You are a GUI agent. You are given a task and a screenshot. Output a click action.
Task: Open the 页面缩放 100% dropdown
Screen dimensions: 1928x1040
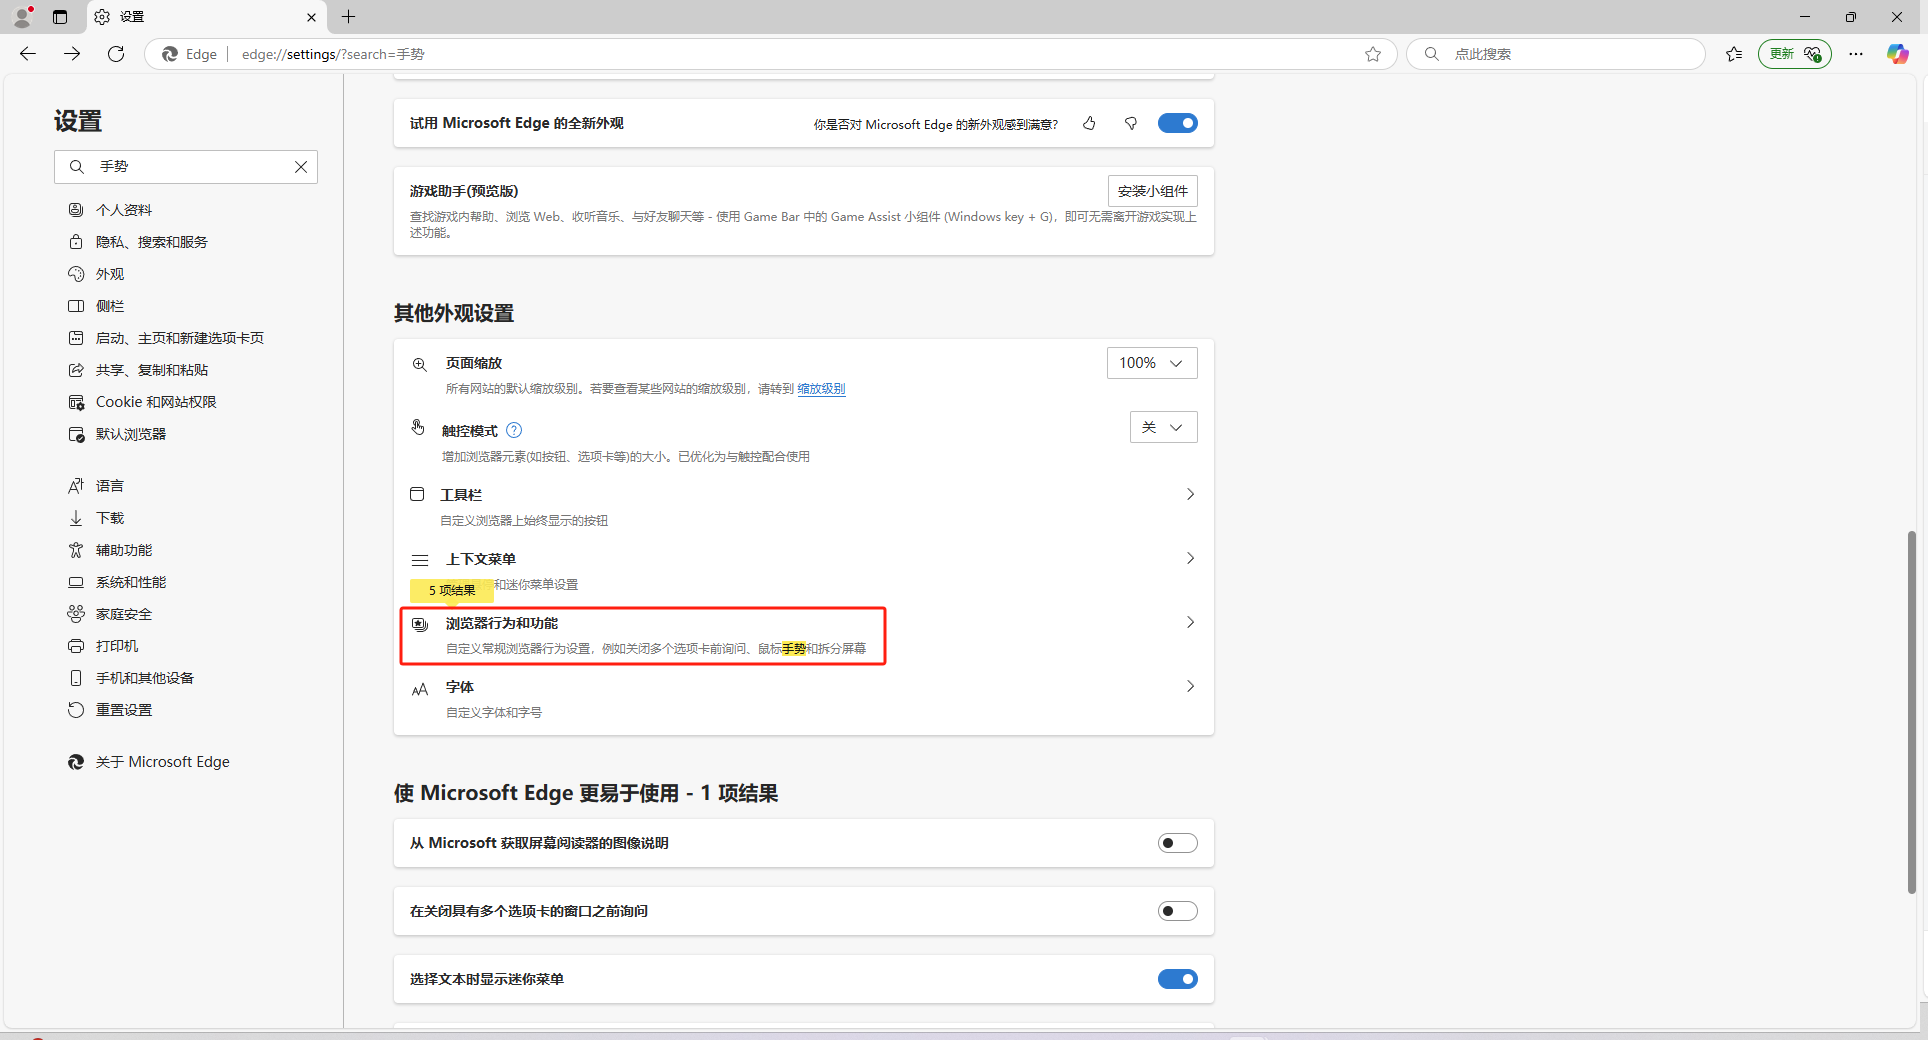pyautogui.click(x=1152, y=363)
